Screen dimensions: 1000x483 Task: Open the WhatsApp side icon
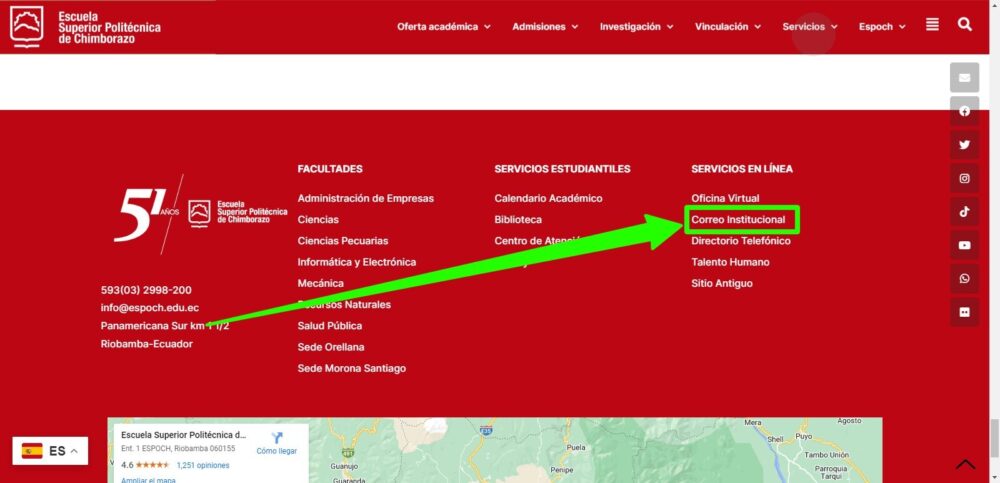coord(964,279)
